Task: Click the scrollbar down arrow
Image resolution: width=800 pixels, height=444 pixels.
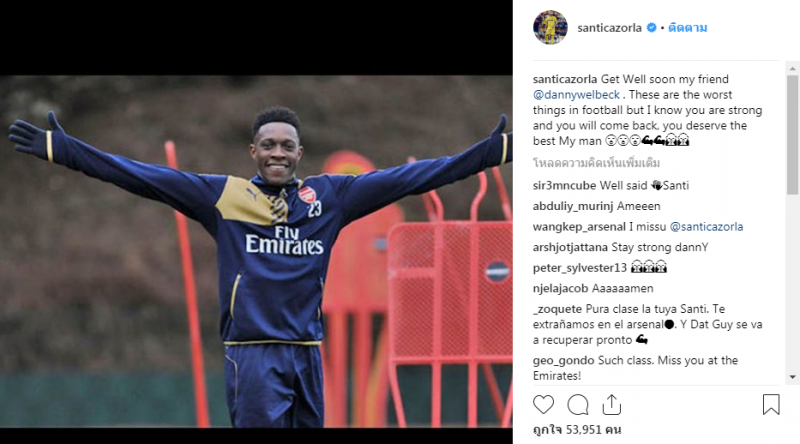Action: click(792, 377)
